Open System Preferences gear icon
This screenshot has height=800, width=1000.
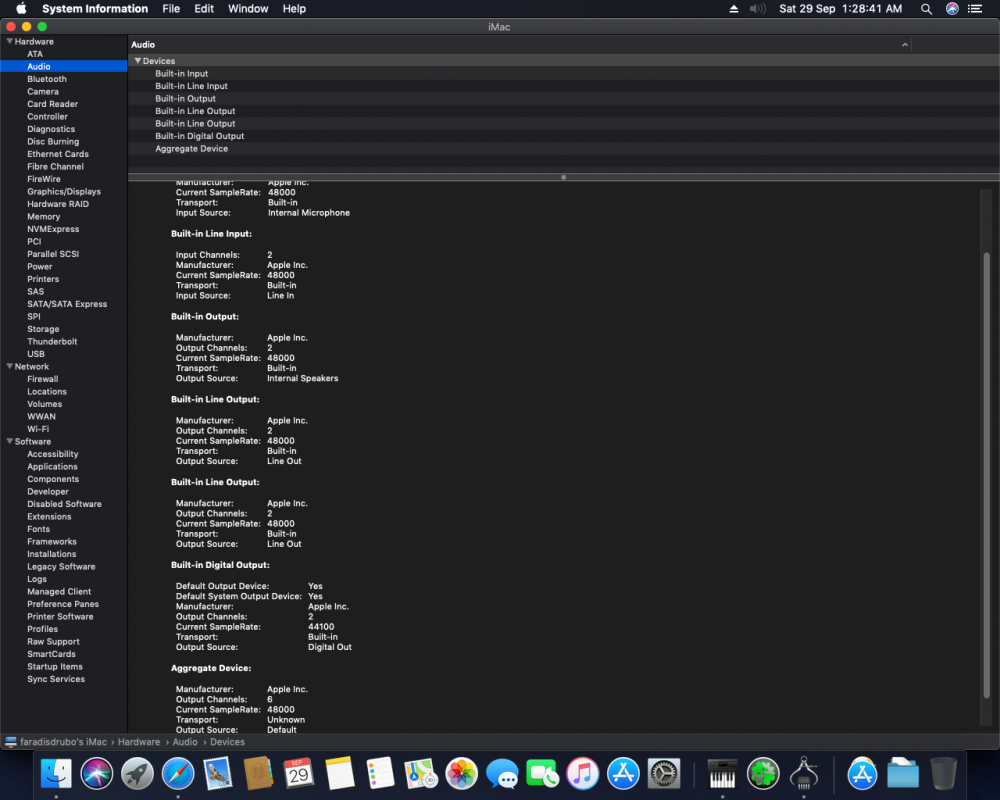coord(664,774)
